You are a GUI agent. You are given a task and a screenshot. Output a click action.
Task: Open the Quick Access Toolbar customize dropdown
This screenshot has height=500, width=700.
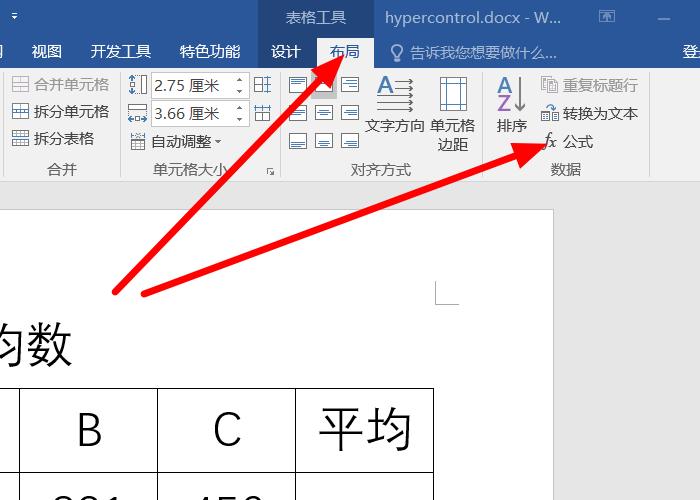[x=15, y=16]
